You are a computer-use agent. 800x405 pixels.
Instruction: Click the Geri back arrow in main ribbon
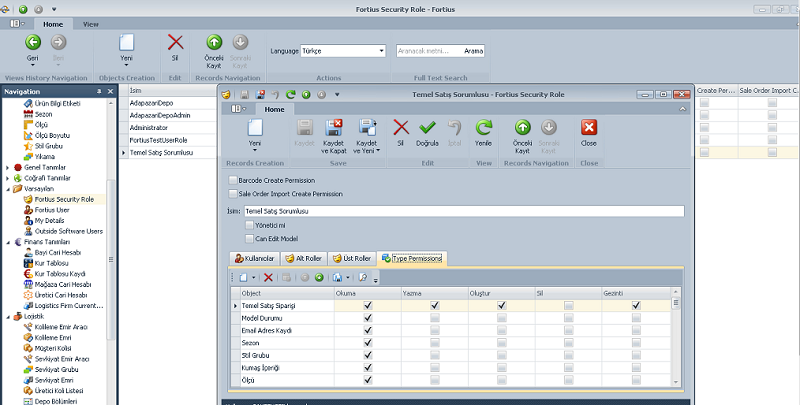[33, 42]
